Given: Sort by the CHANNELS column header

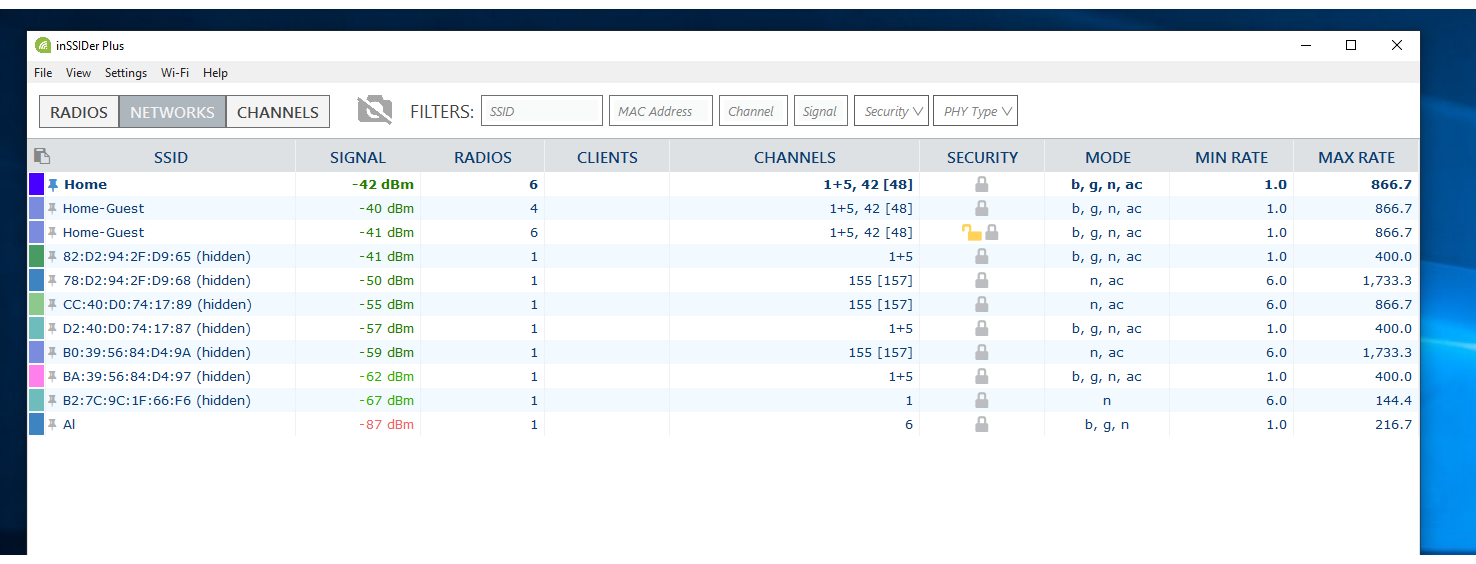Looking at the screenshot, I should (795, 157).
